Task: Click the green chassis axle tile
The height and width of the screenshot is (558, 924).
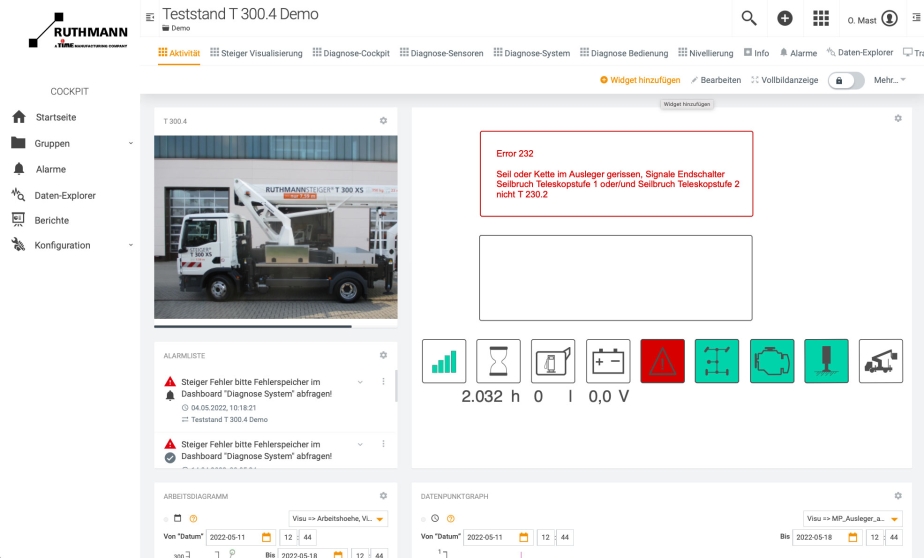Action: click(717, 361)
